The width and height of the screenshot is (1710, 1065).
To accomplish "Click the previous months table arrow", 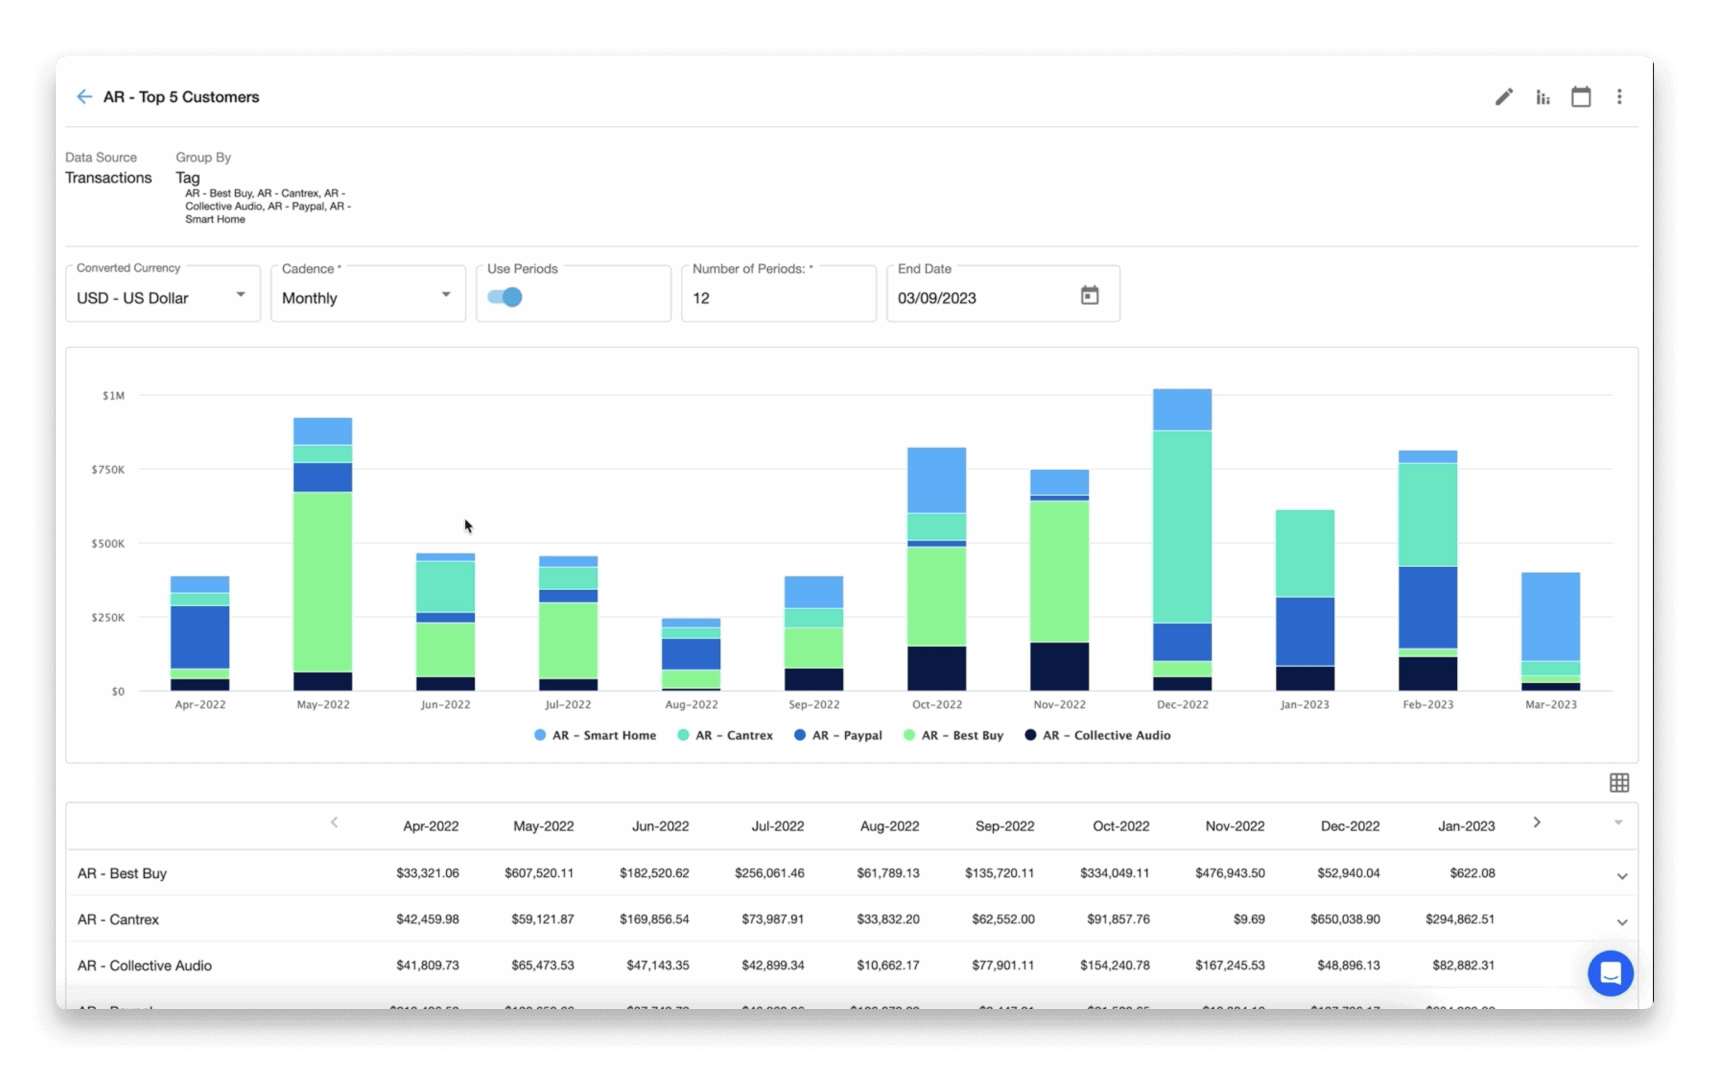I will pyautogui.click(x=334, y=823).
